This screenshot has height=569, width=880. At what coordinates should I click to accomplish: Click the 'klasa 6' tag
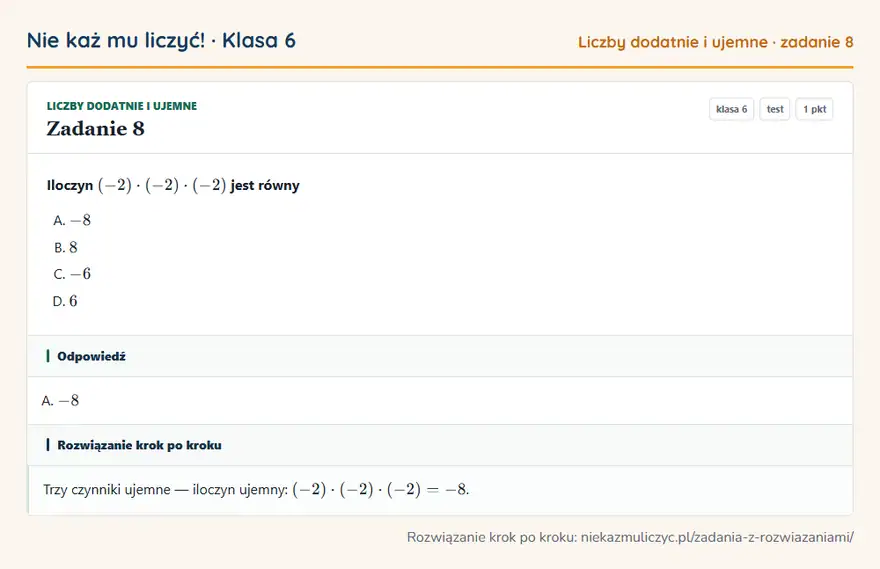[731, 109]
